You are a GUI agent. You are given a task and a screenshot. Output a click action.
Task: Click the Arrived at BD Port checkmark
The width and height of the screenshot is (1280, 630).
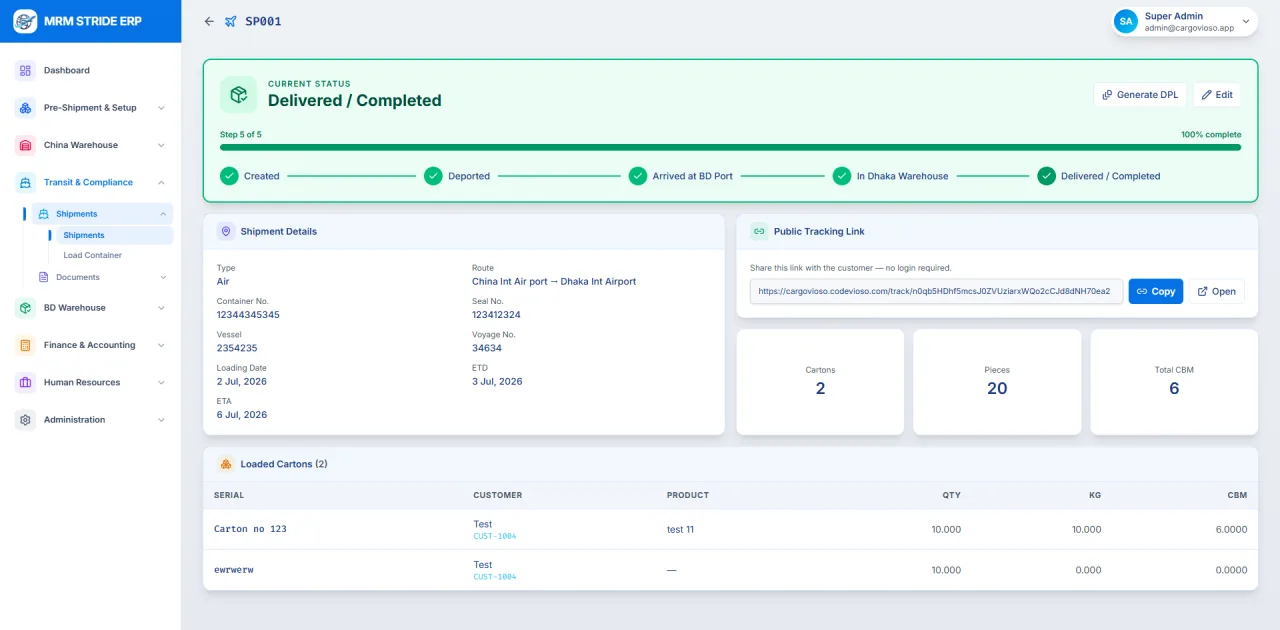[638, 176]
